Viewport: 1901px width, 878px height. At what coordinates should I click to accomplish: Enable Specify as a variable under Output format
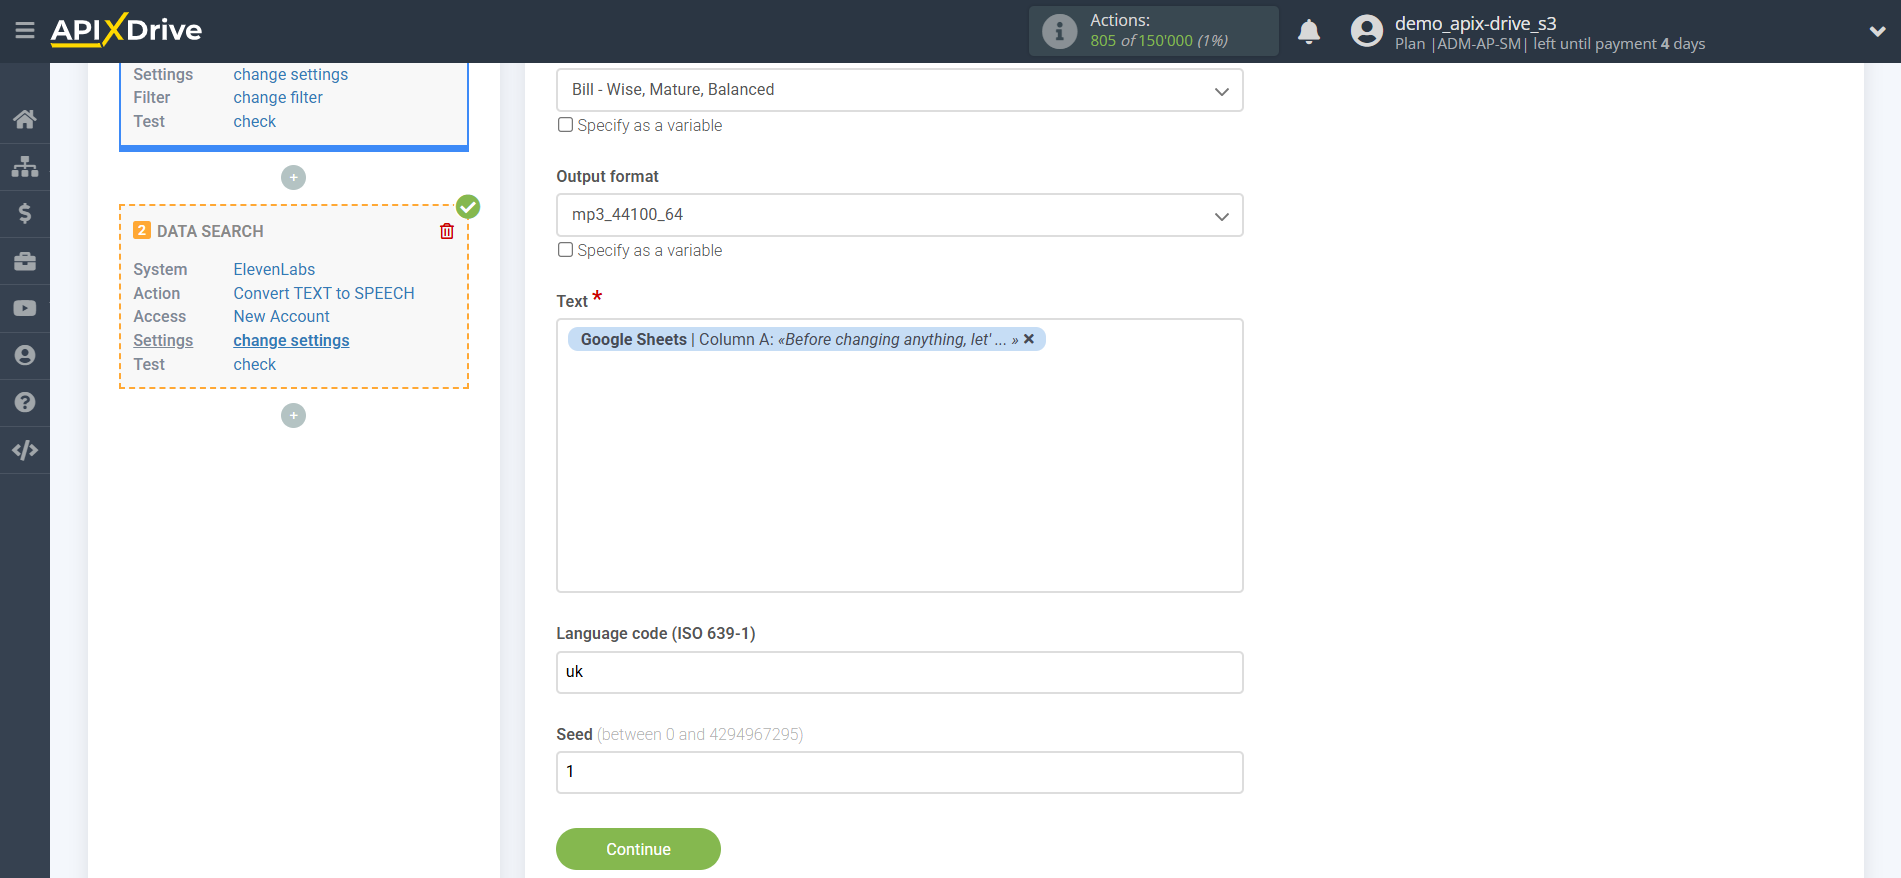tap(566, 250)
